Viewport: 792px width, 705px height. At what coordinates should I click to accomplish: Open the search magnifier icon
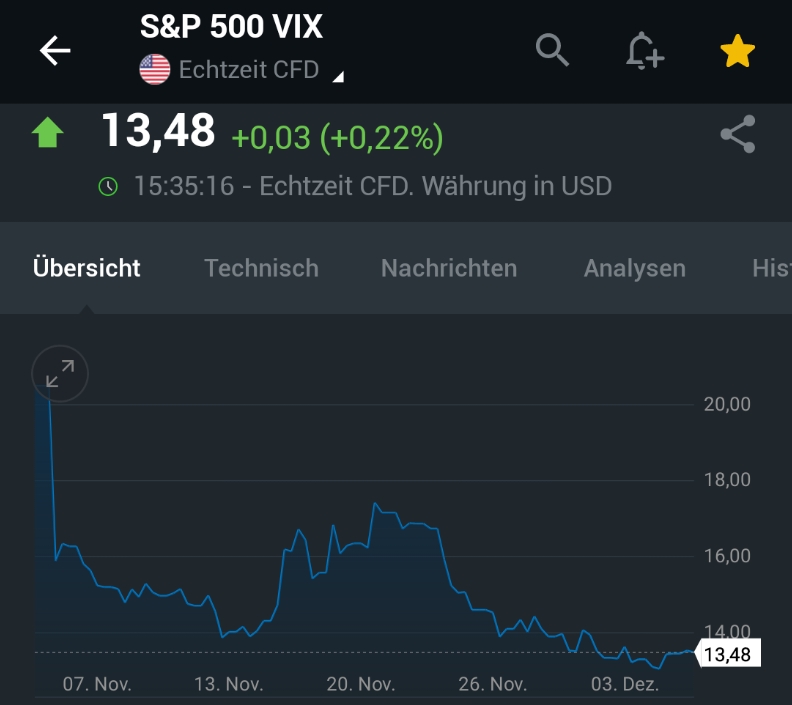click(x=552, y=49)
